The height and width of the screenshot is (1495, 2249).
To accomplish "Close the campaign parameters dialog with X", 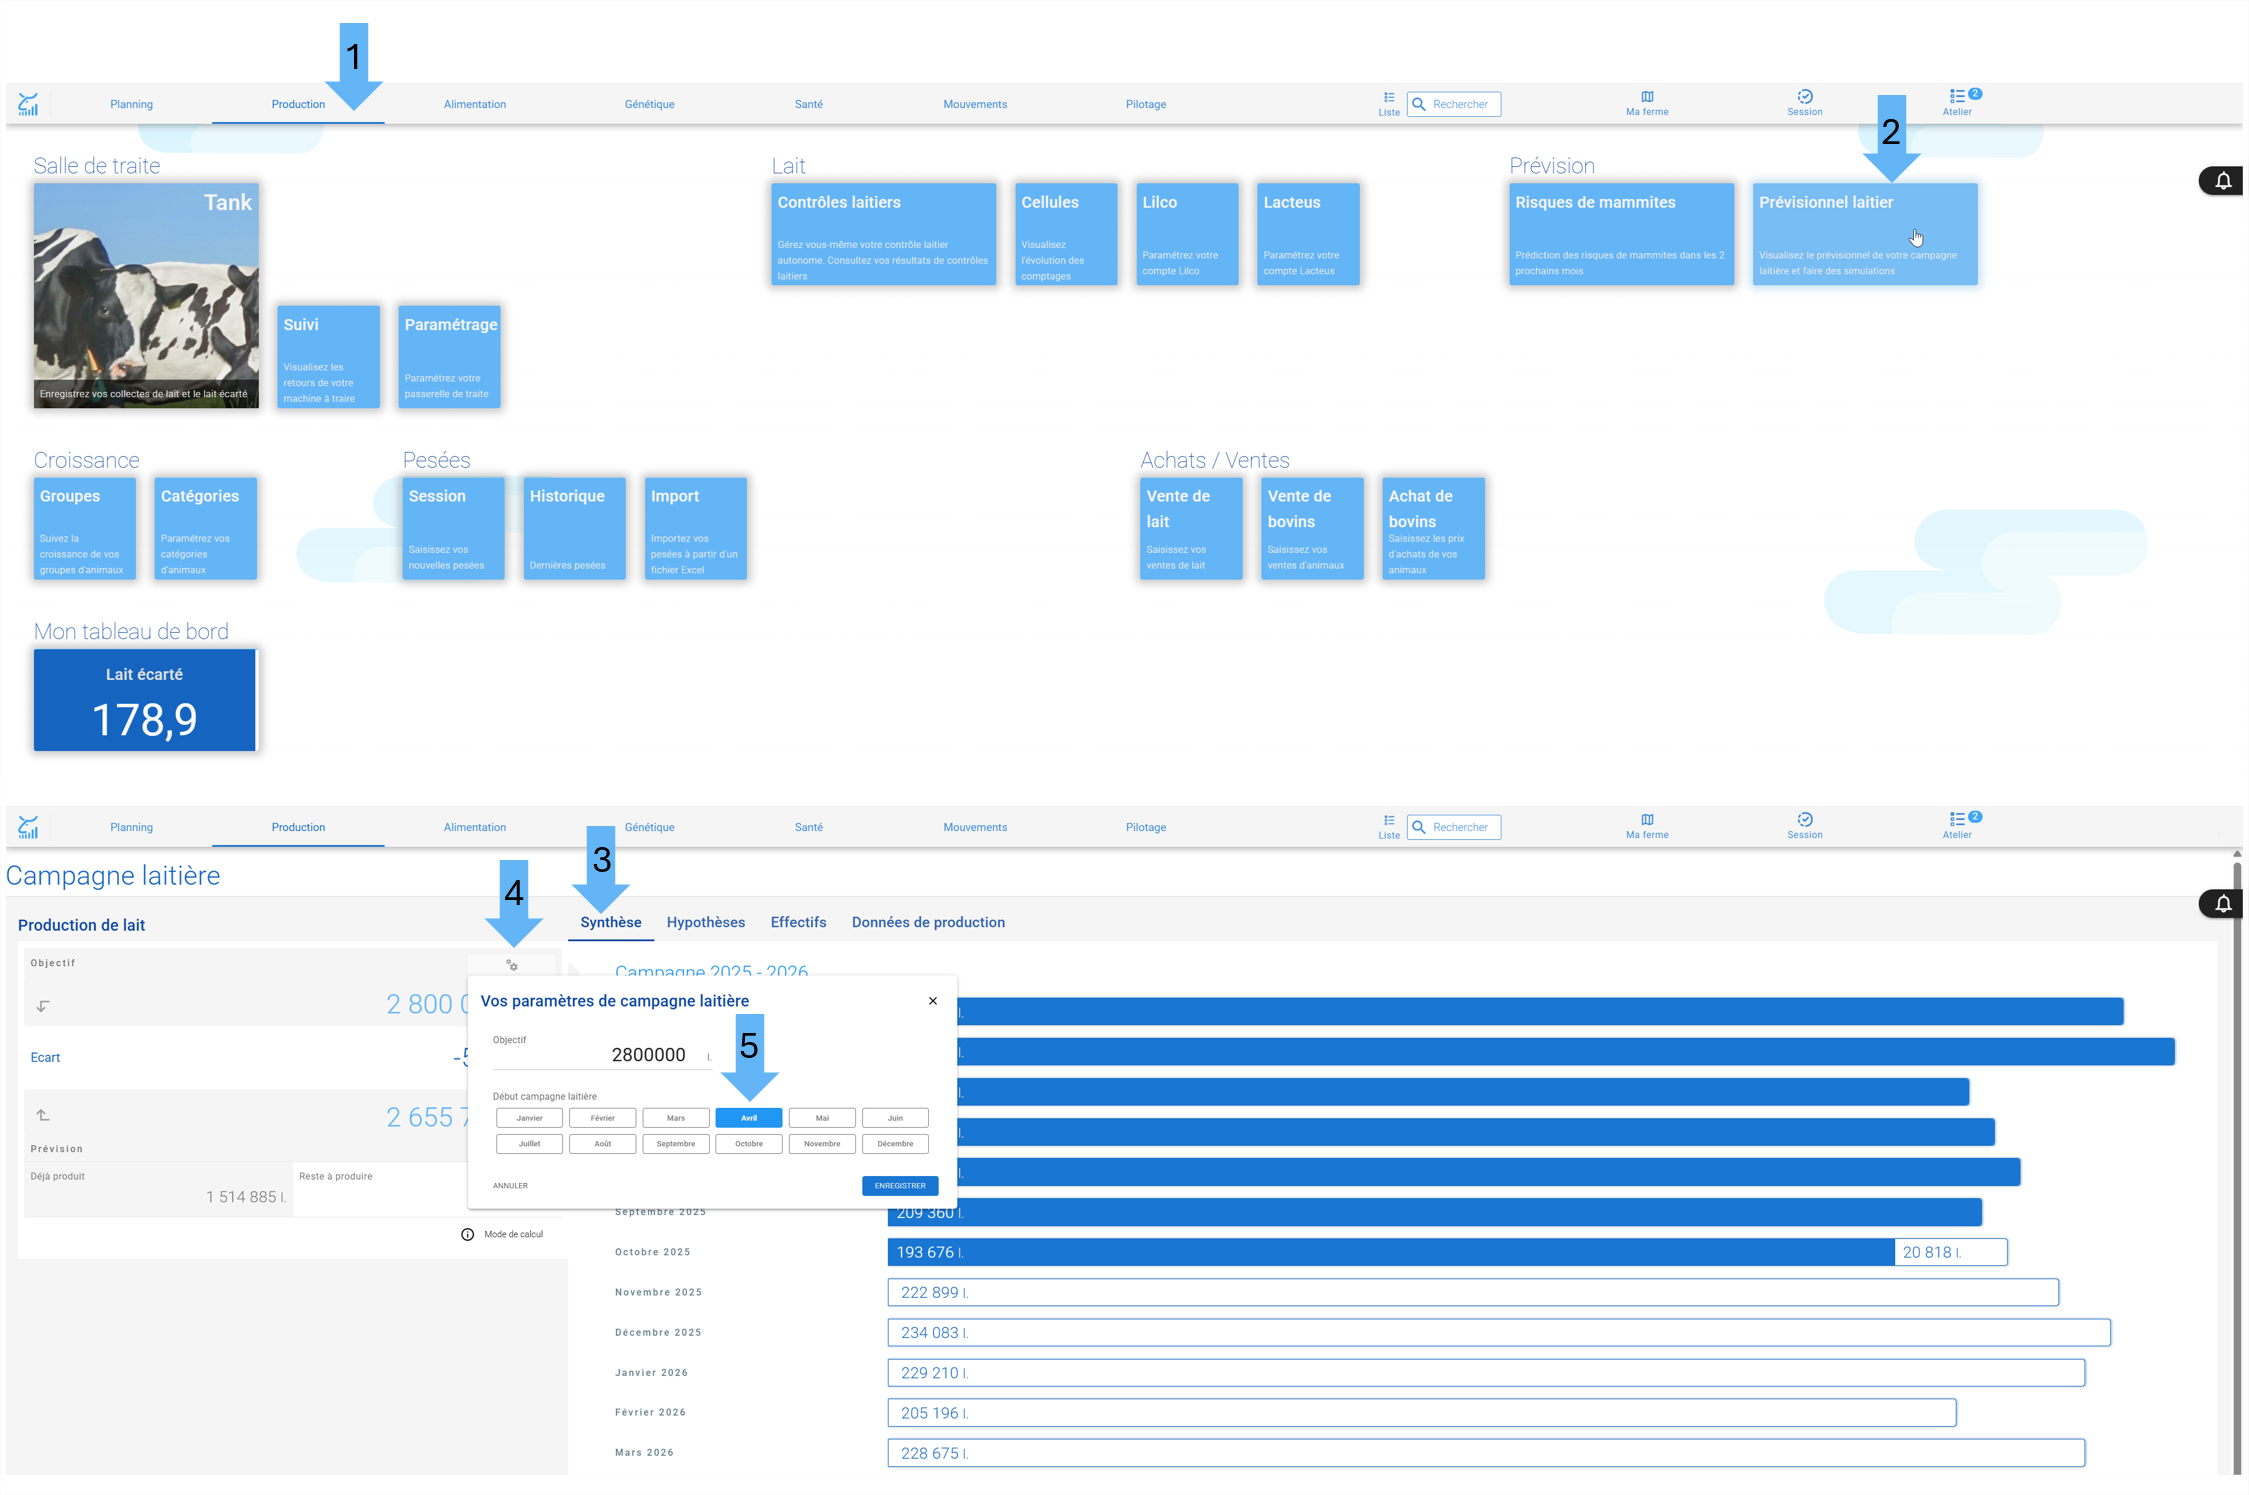I will click(933, 1001).
